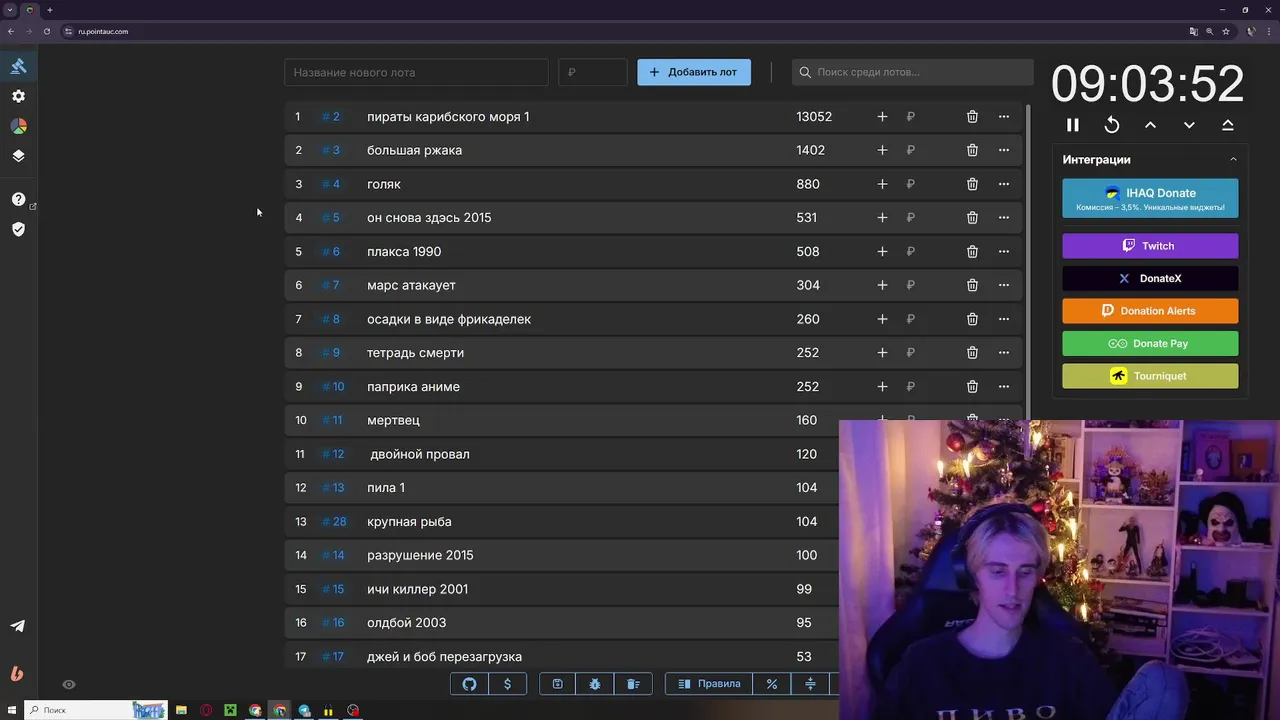Click the bug report icon
Viewport: 1280px width, 720px height.
click(595, 684)
